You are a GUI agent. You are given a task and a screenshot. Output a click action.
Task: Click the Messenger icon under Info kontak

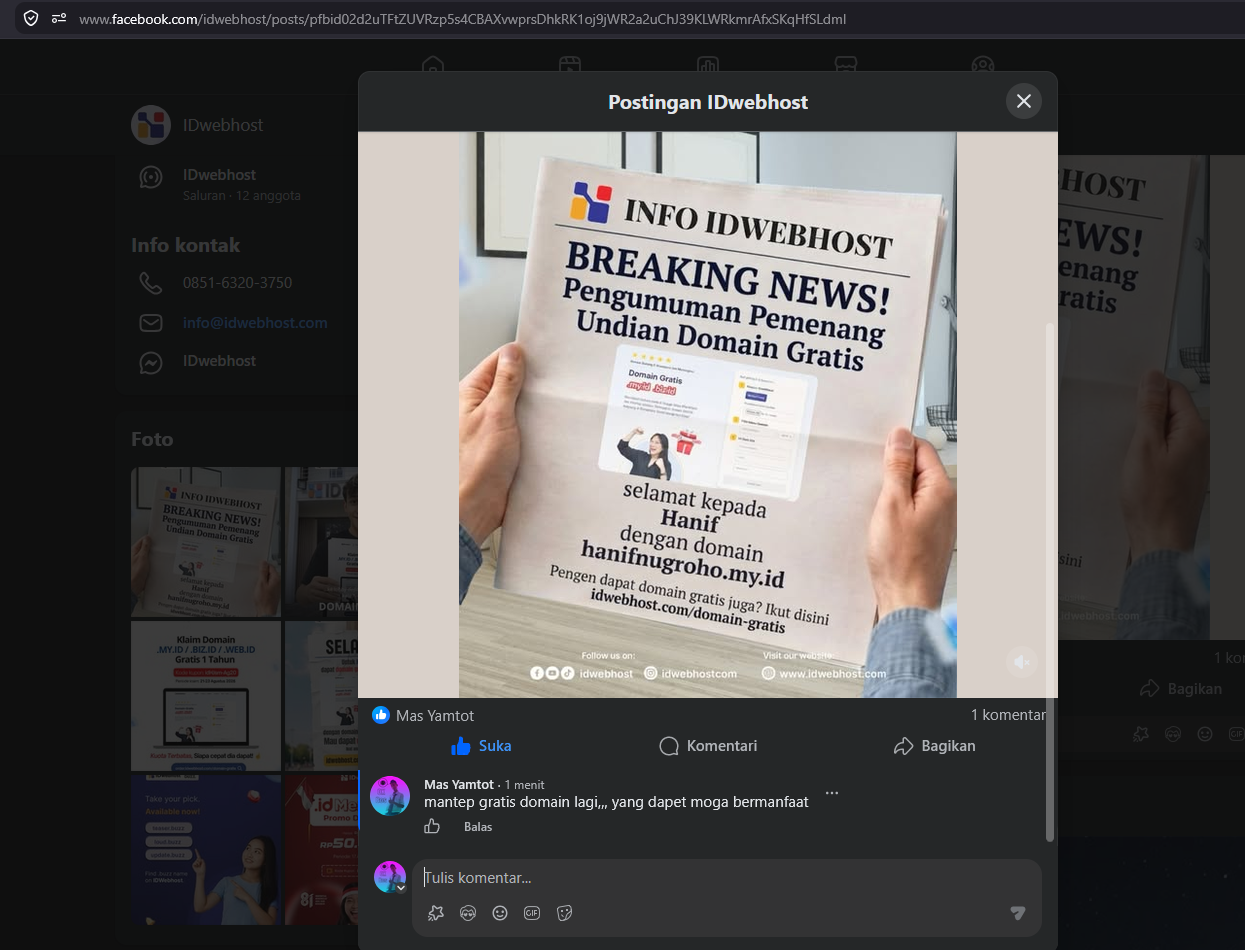(151, 362)
